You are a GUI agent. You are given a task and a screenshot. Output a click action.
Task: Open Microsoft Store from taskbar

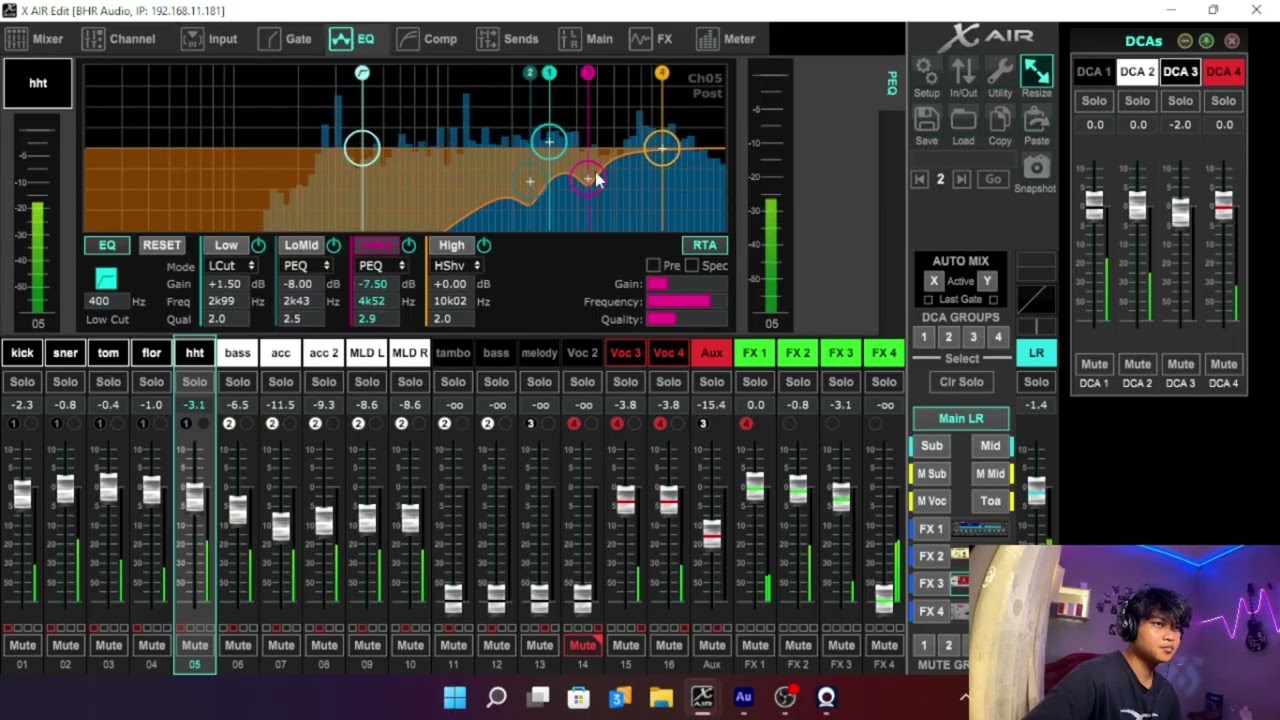[578, 697]
